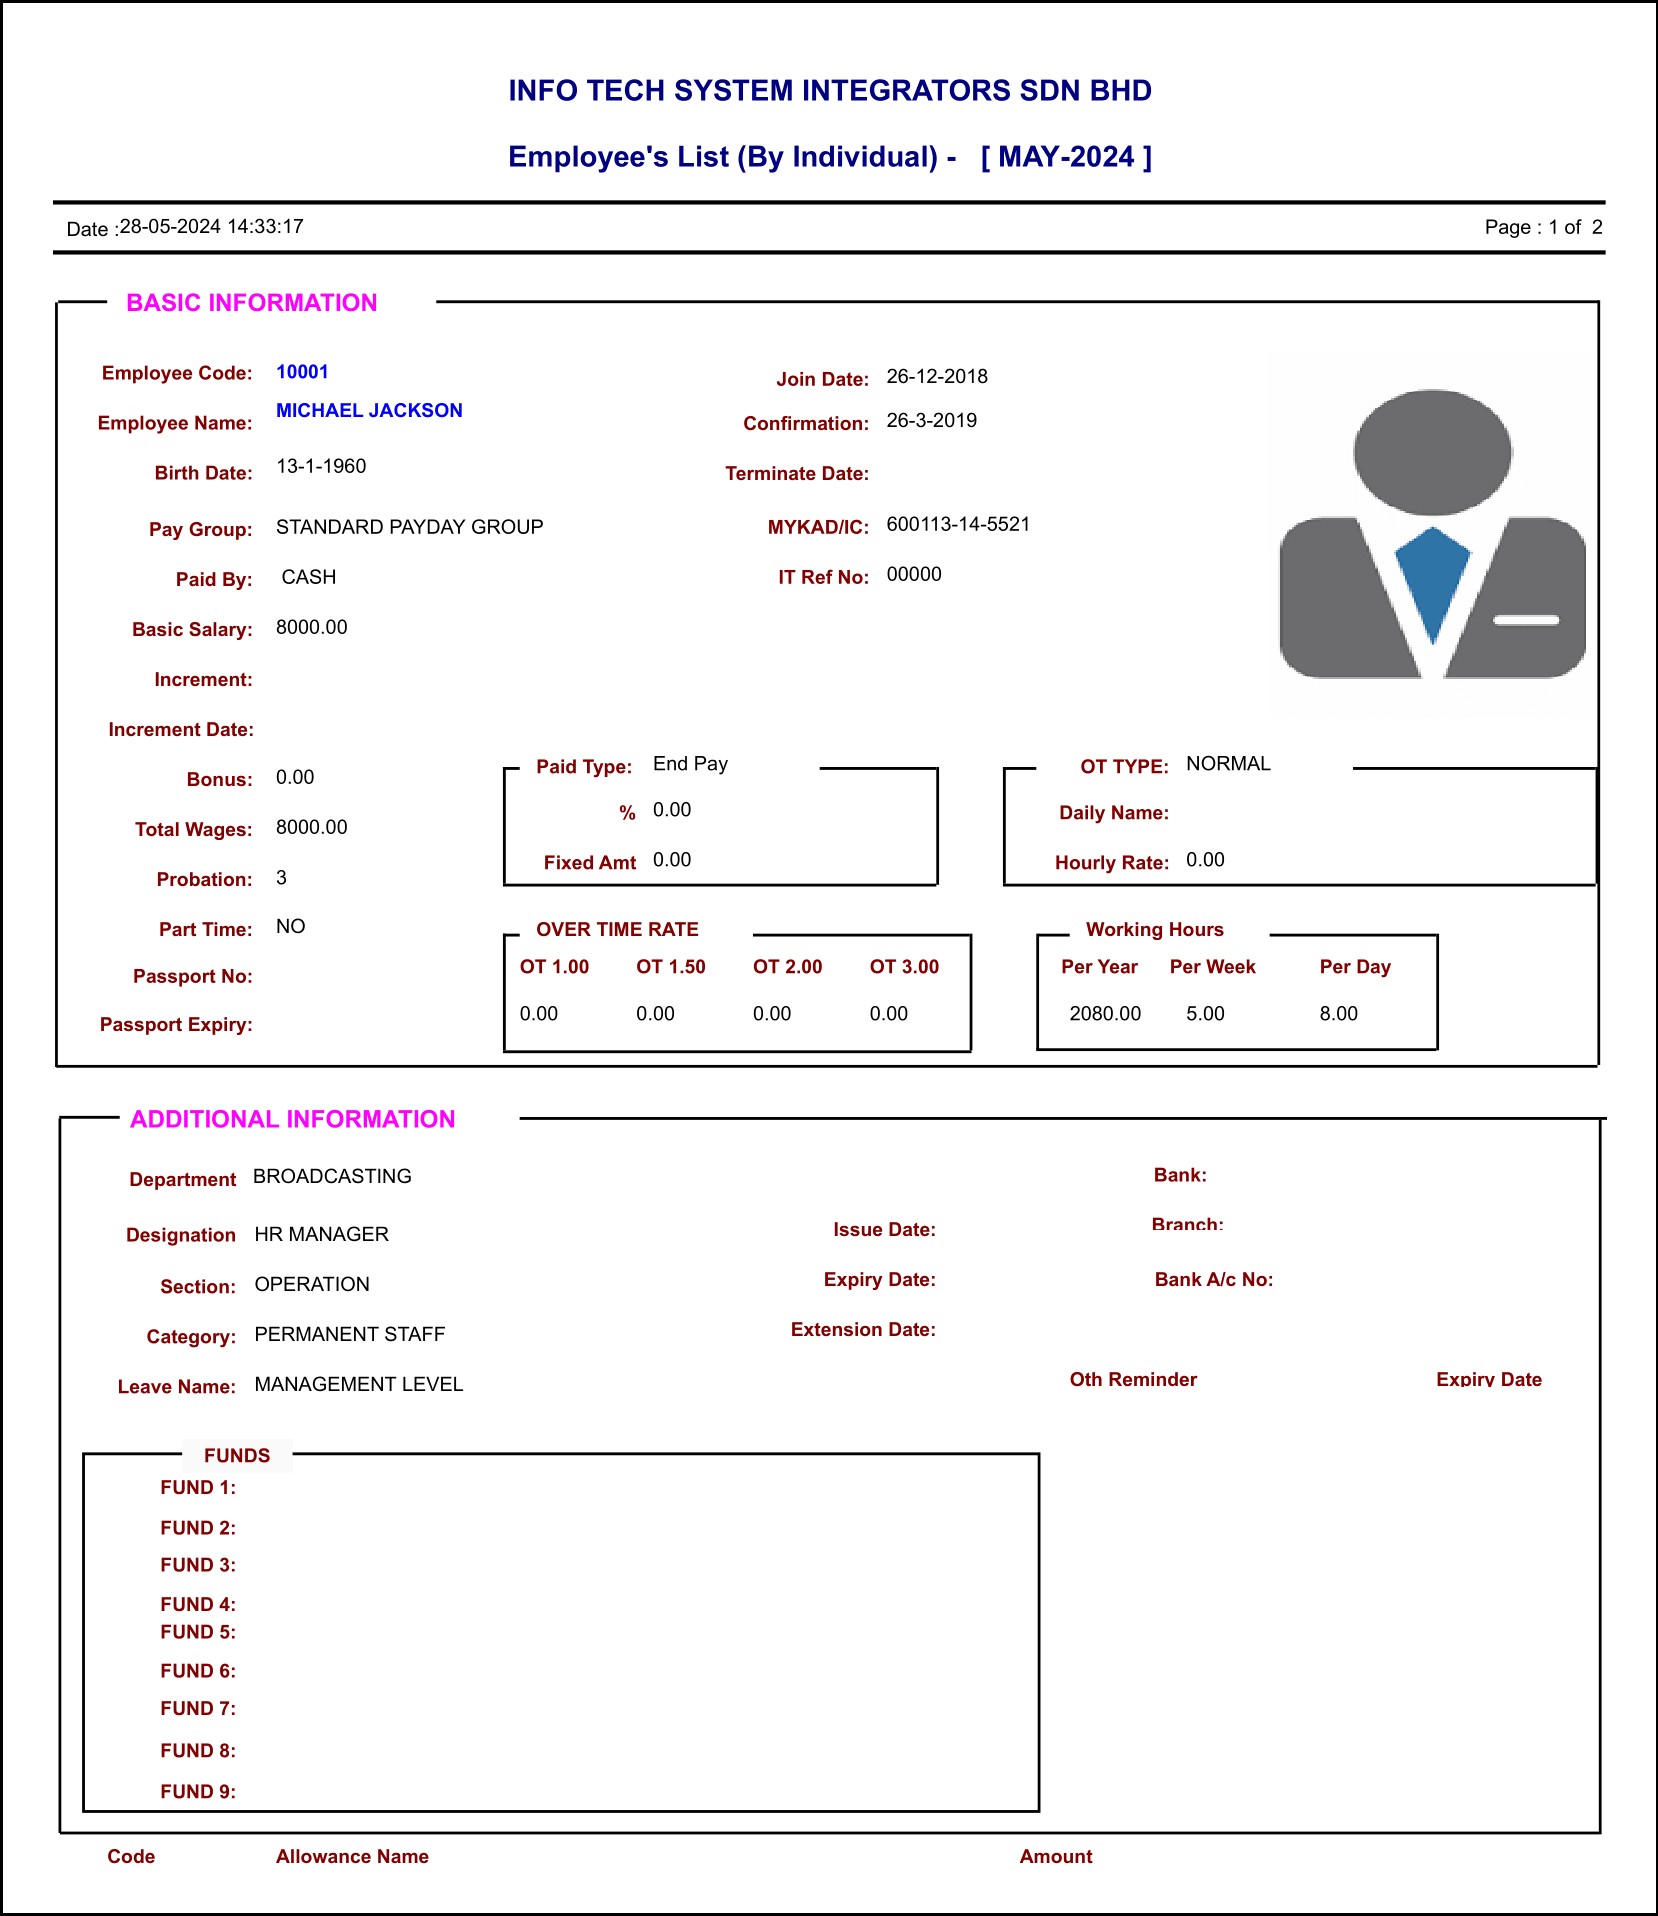Click the Allowance Name column header

click(x=352, y=1856)
